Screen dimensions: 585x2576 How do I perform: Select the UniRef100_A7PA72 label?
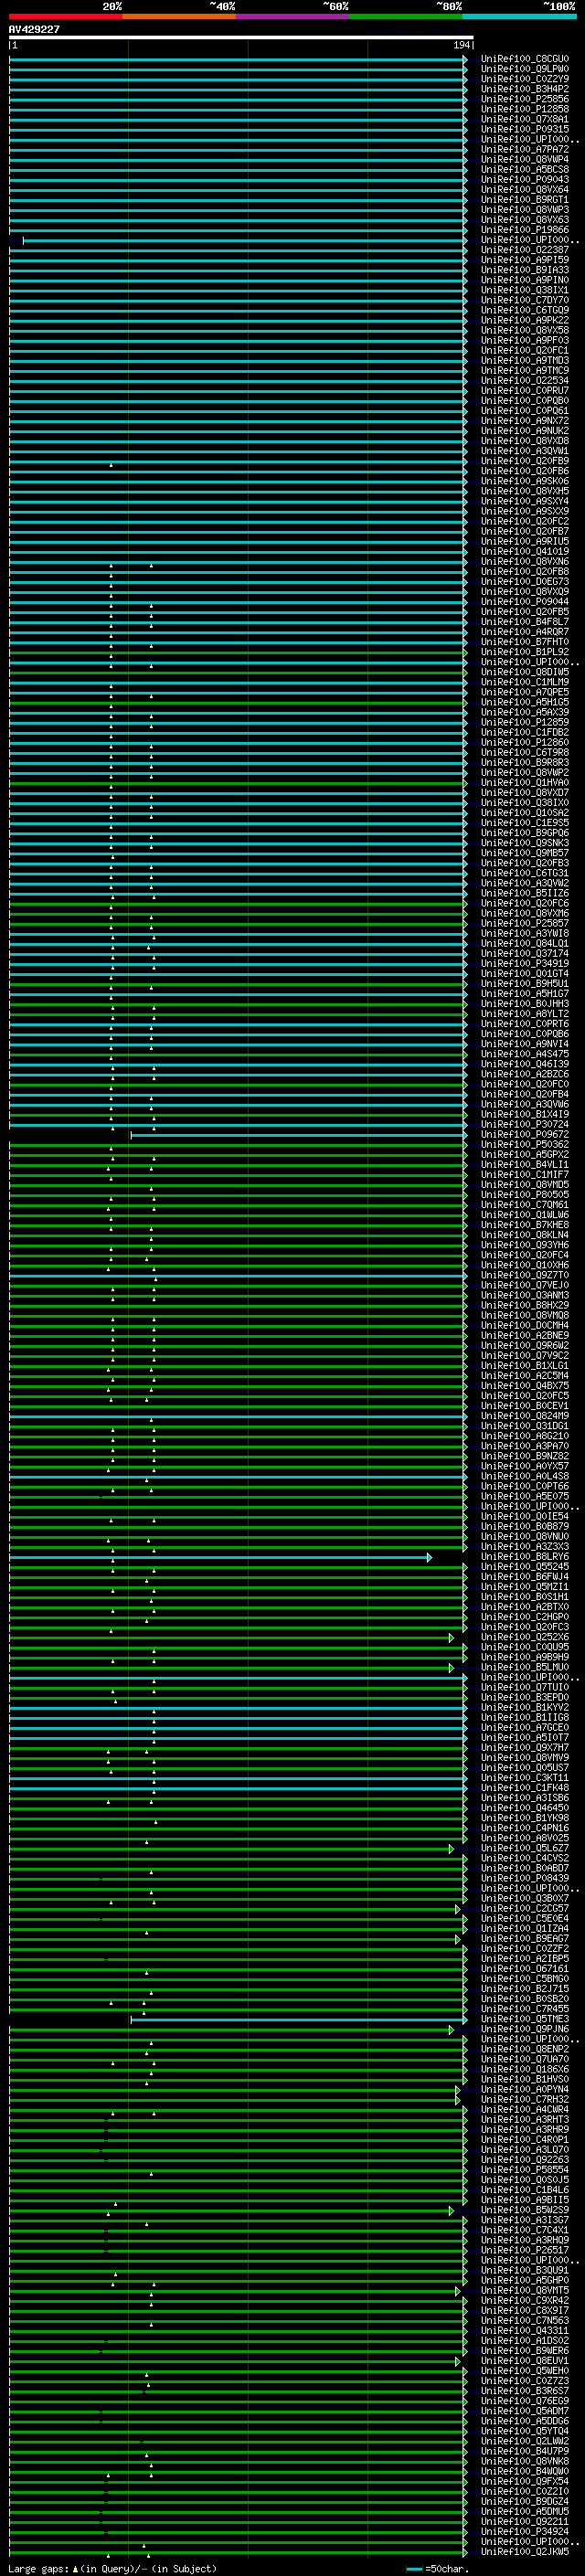pos(524,149)
